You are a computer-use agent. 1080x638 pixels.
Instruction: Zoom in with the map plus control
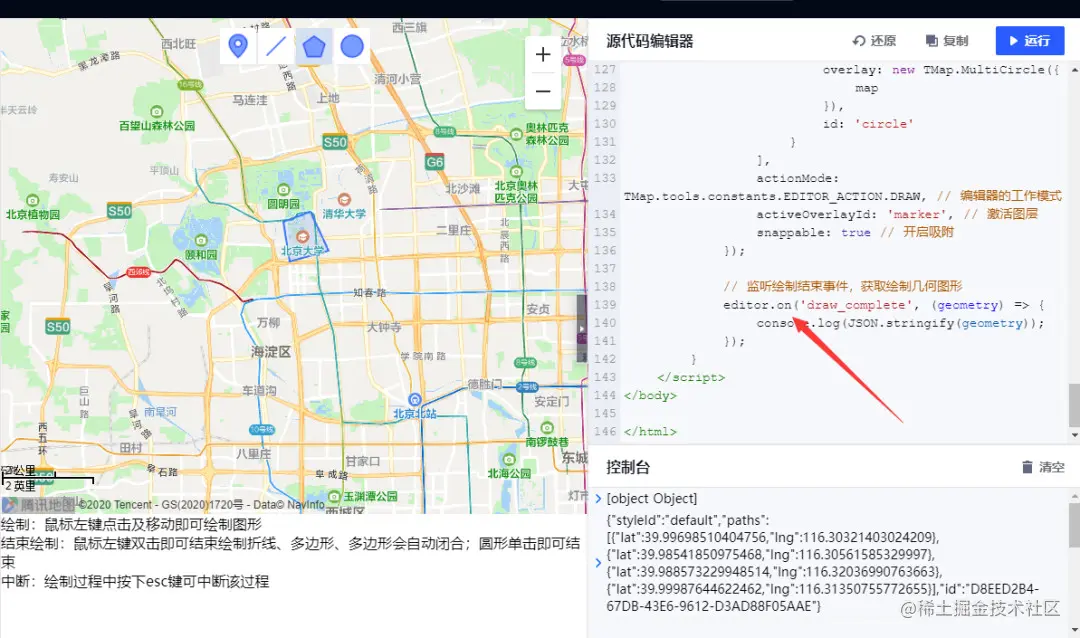542,55
